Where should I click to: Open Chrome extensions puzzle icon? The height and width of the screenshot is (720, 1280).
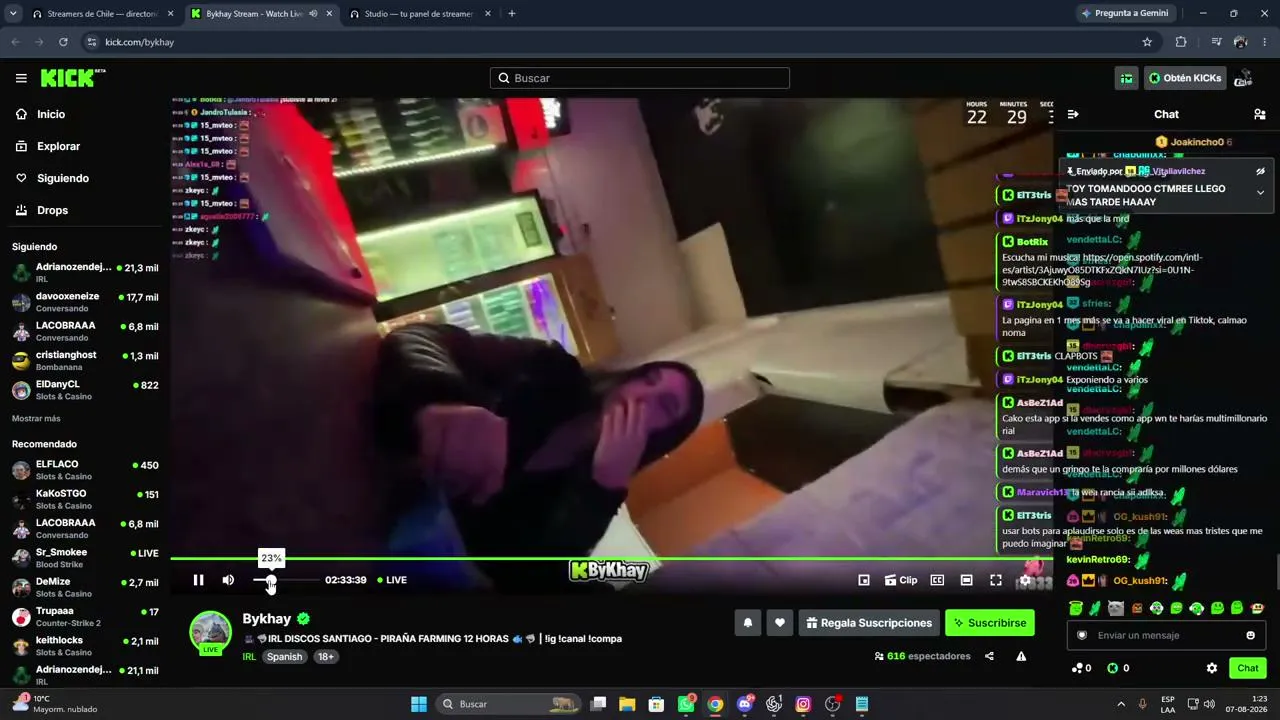coord(1181,42)
